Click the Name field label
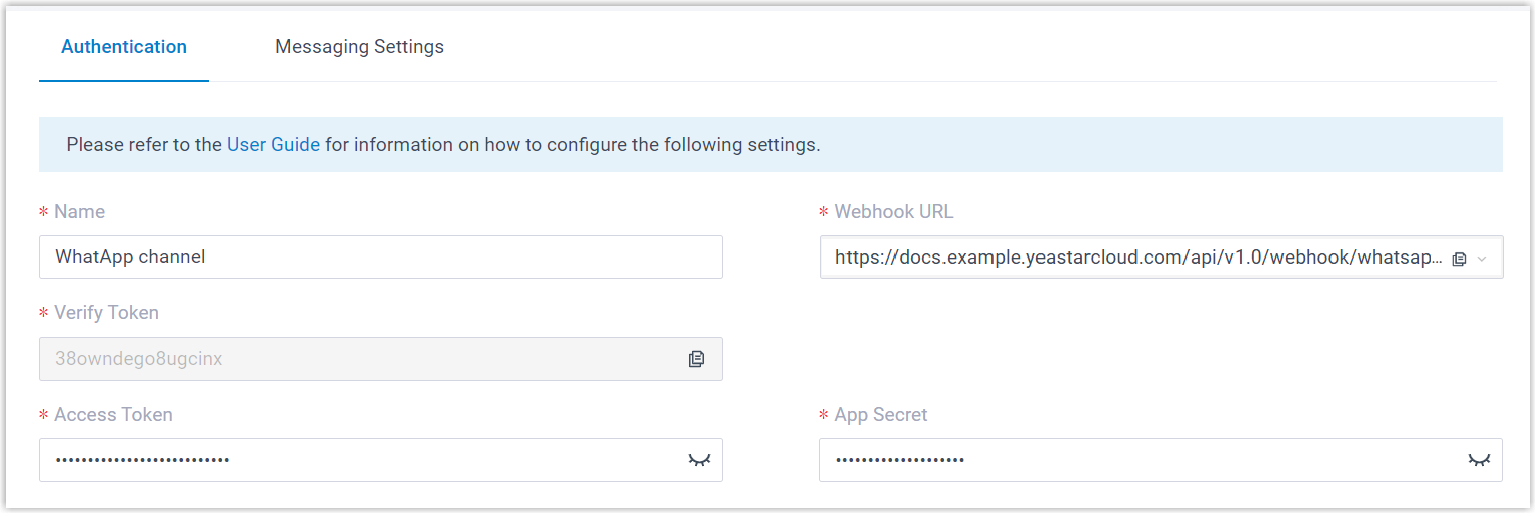The image size is (1536, 514). pos(79,212)
